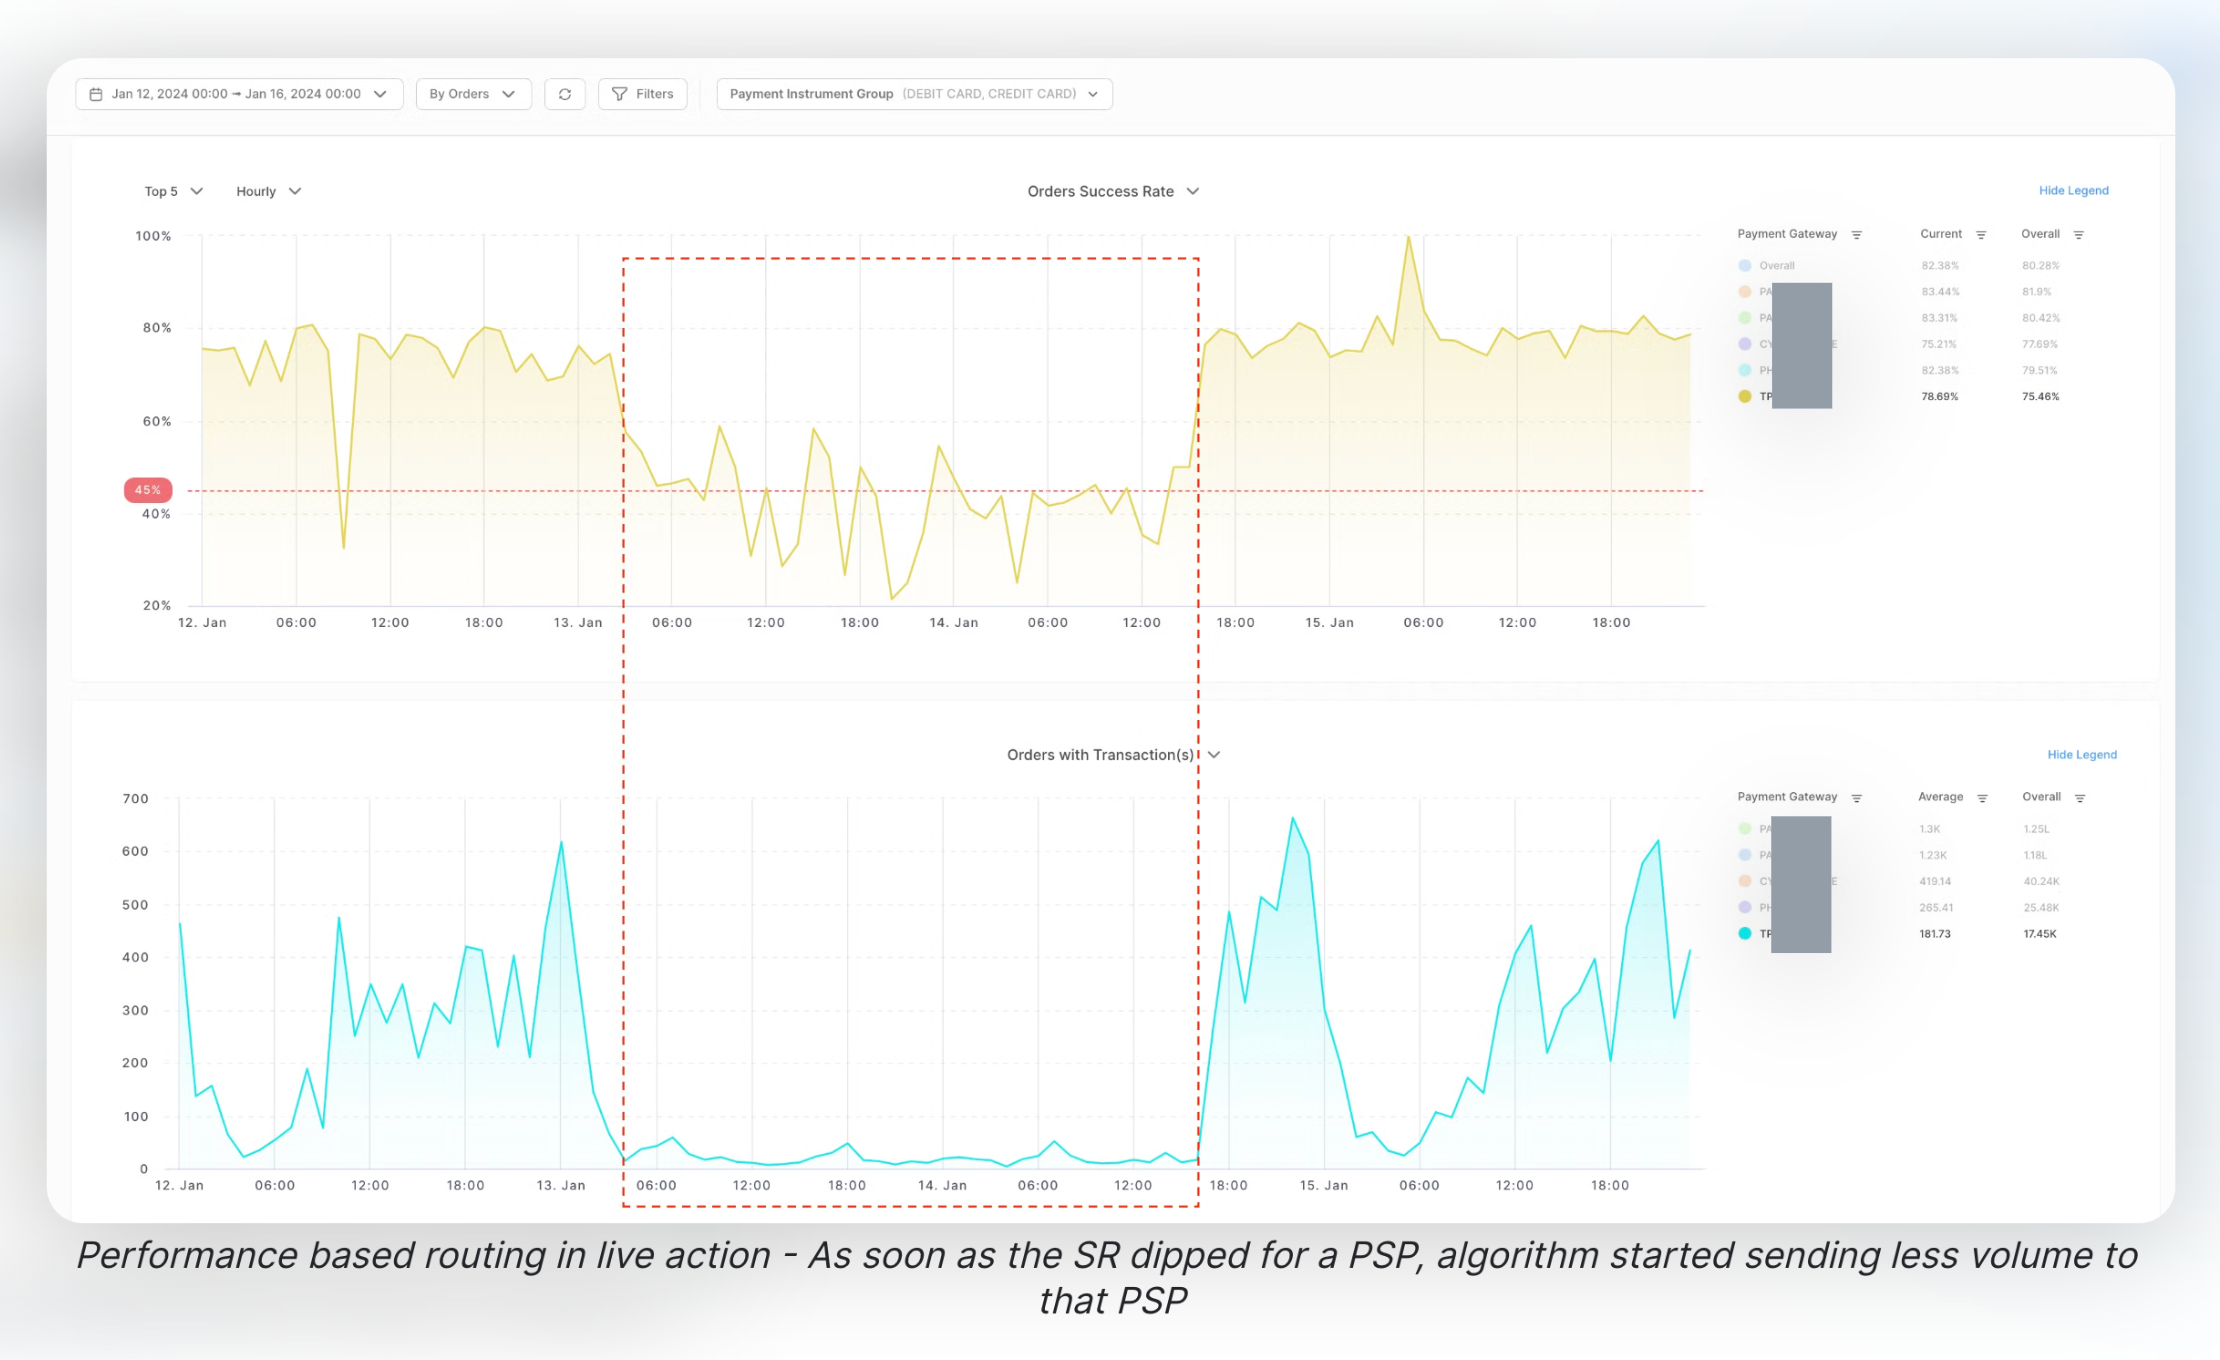Sort success rate legend by Current column
The image size is (2220, 1360).
1981,235
